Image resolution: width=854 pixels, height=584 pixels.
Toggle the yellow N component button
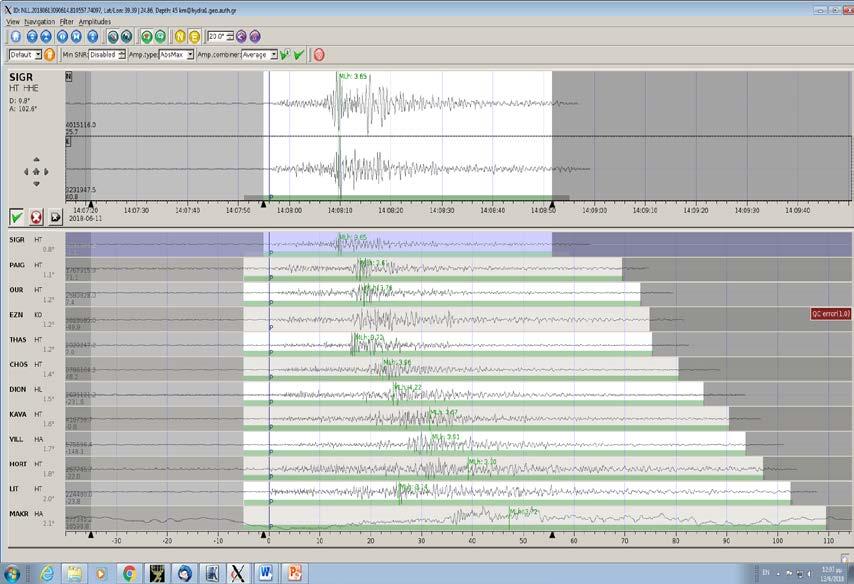click(180, 36)
